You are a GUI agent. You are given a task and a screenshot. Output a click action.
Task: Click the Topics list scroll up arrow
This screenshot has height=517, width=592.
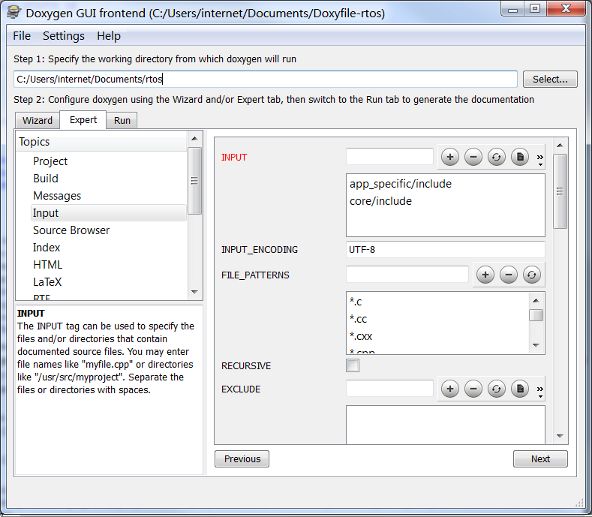(x=194, y=139)
